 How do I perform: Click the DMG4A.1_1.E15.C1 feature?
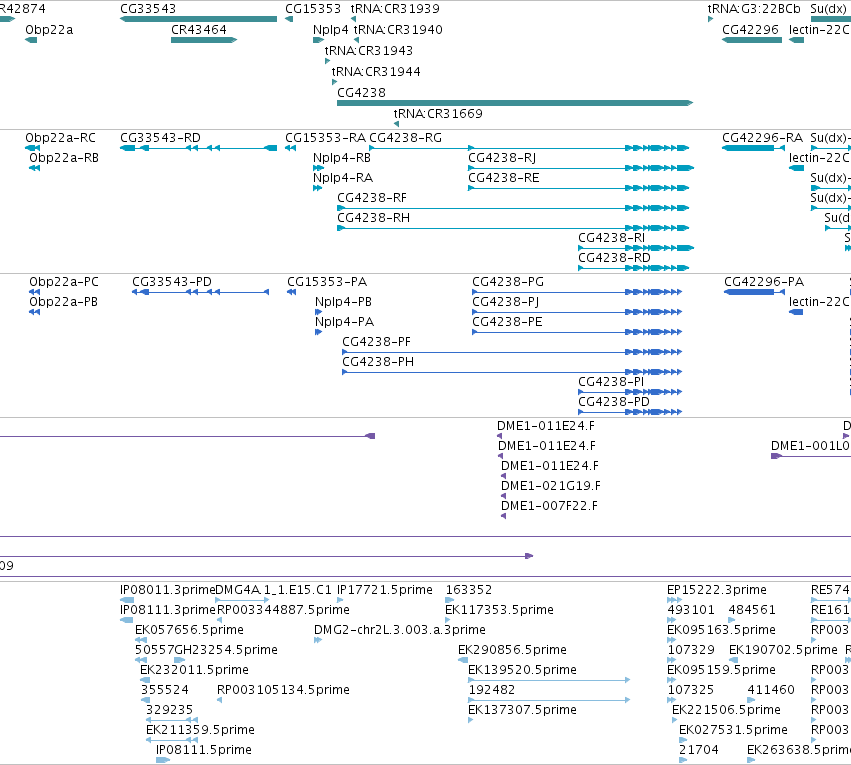click(242, 600)
